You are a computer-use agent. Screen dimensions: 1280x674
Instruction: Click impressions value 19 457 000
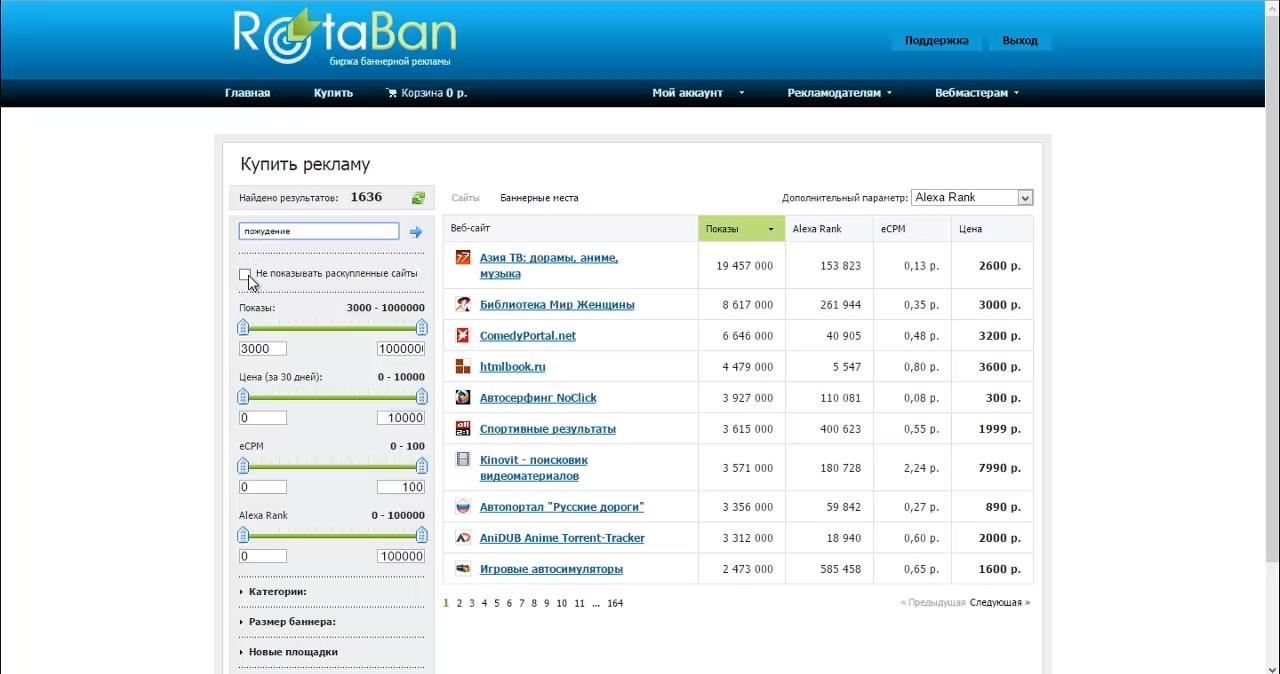click(x=744, y=266)
